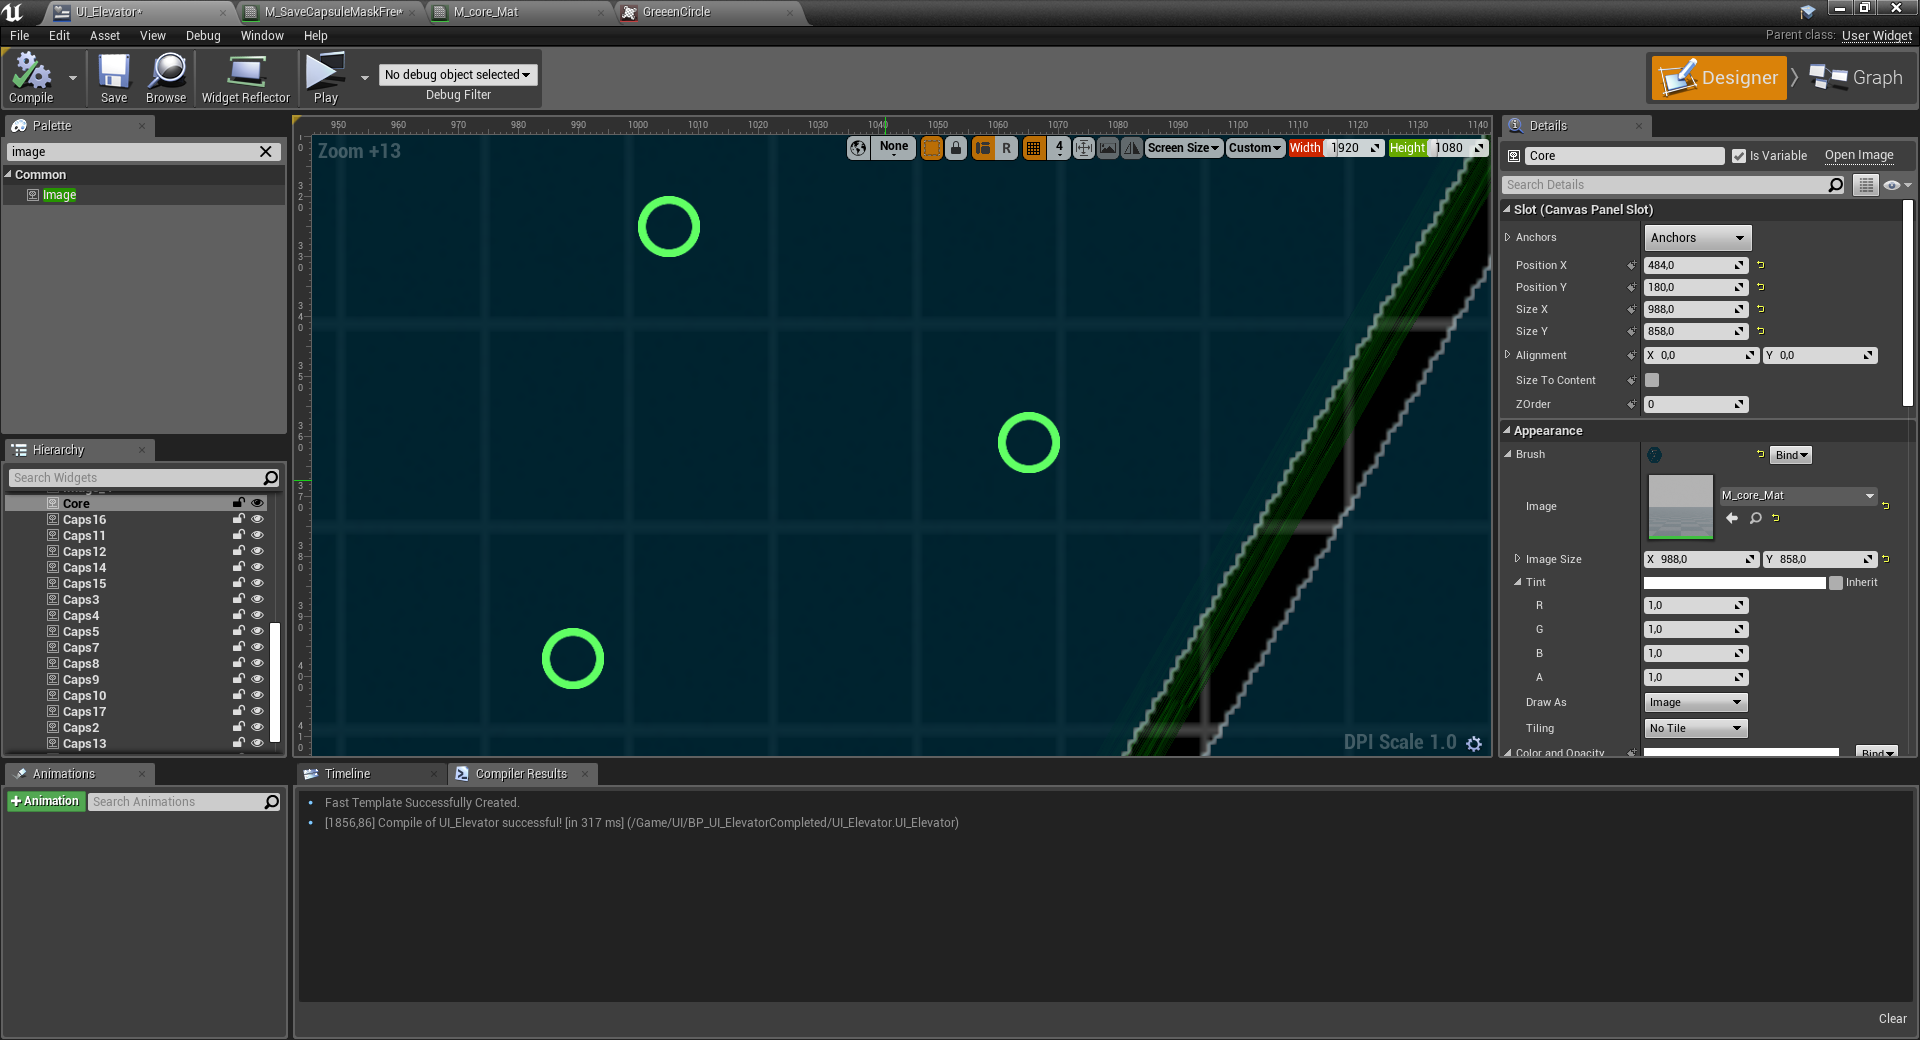Start Play in editor

(x=325, y=78)
